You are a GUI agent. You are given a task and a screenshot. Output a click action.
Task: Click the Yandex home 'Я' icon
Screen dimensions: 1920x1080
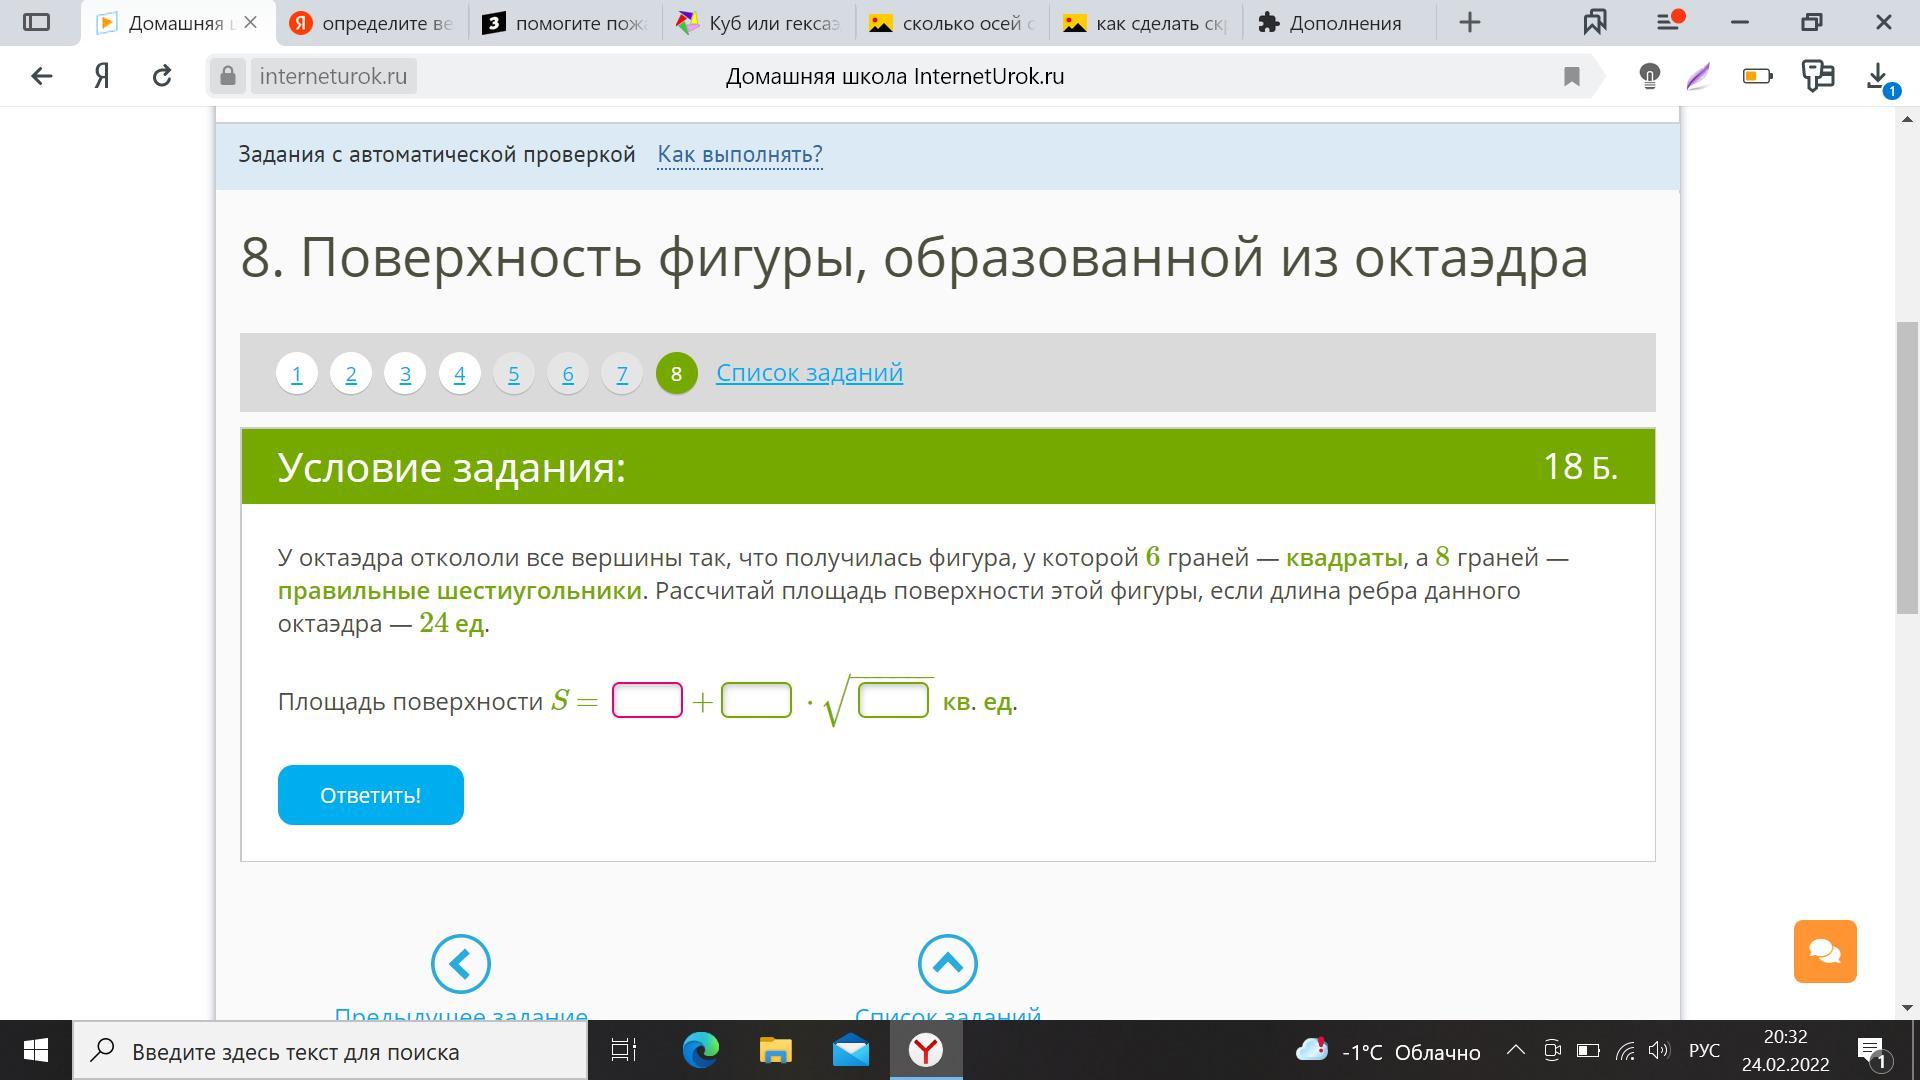click(x=102, y=76)
